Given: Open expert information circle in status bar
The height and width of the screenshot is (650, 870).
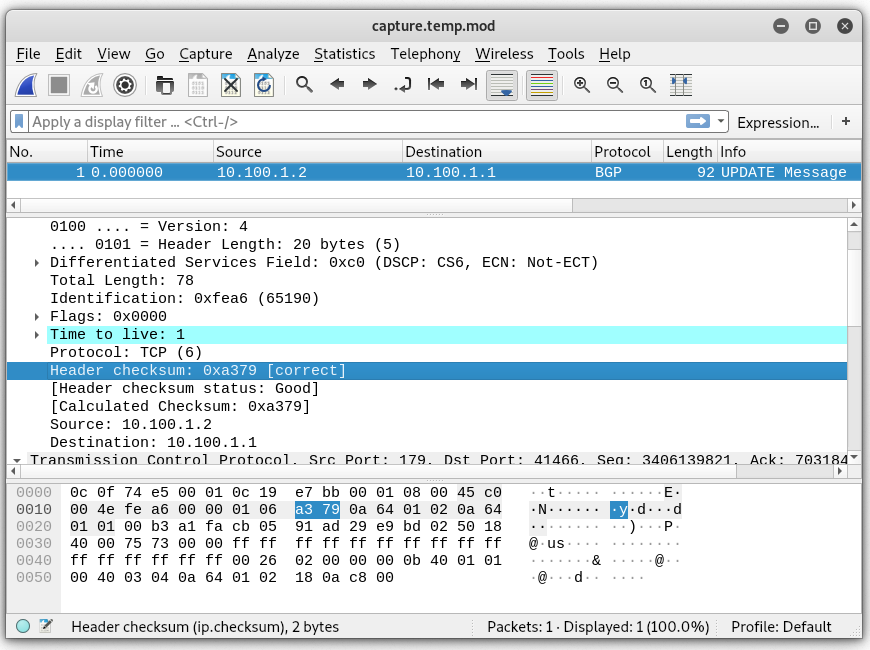Looking at the screenshot, I should coord(23,627).
